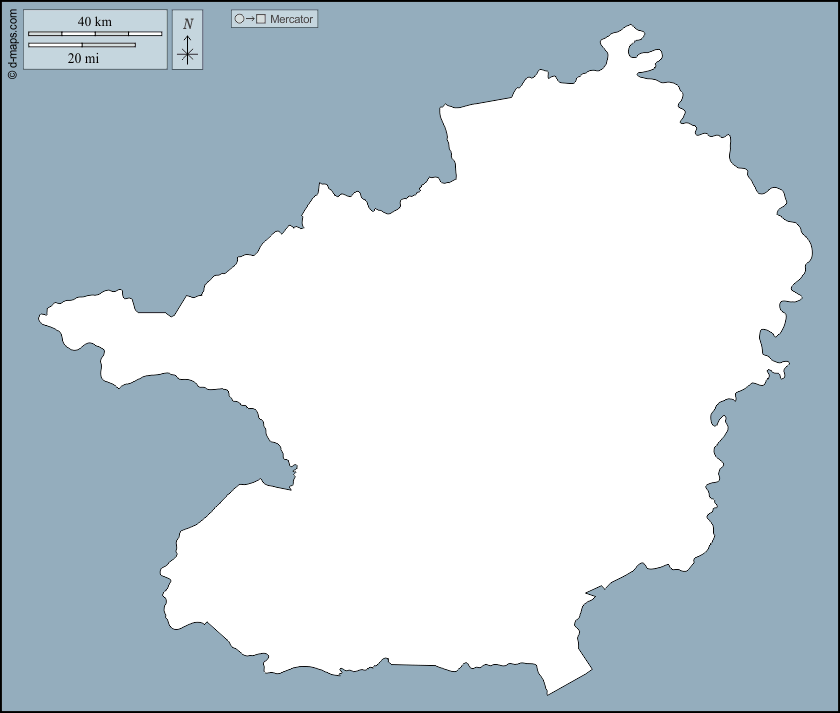Viewport: 840px width, 713px height.
Task: Click the d-maps.com copyright text
Action: [x=13, y=45]
